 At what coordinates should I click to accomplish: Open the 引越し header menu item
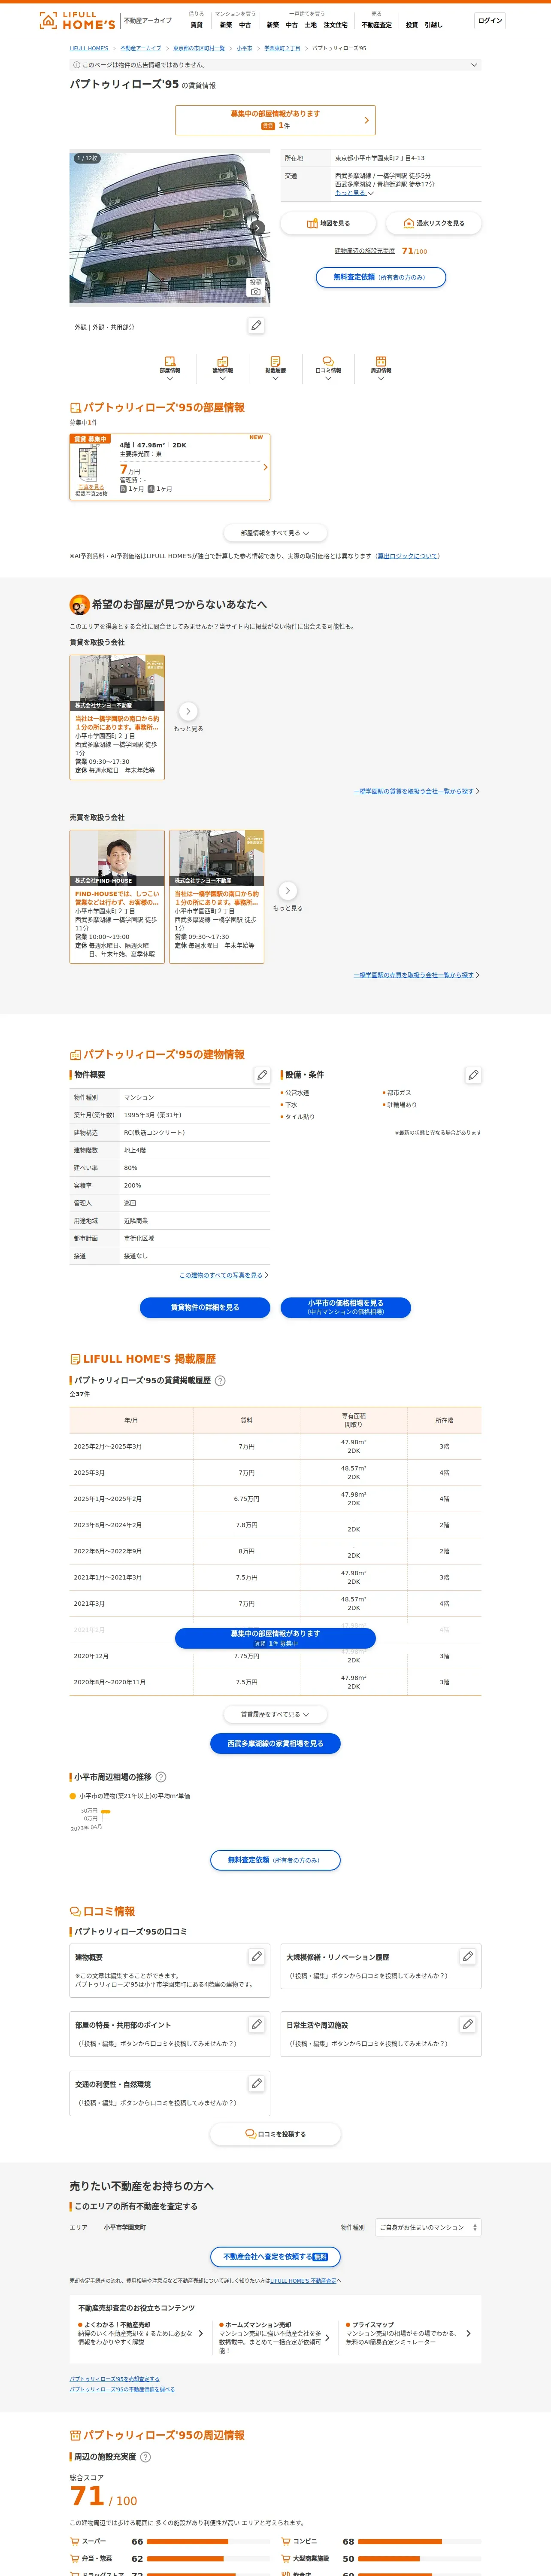(433, 25)
